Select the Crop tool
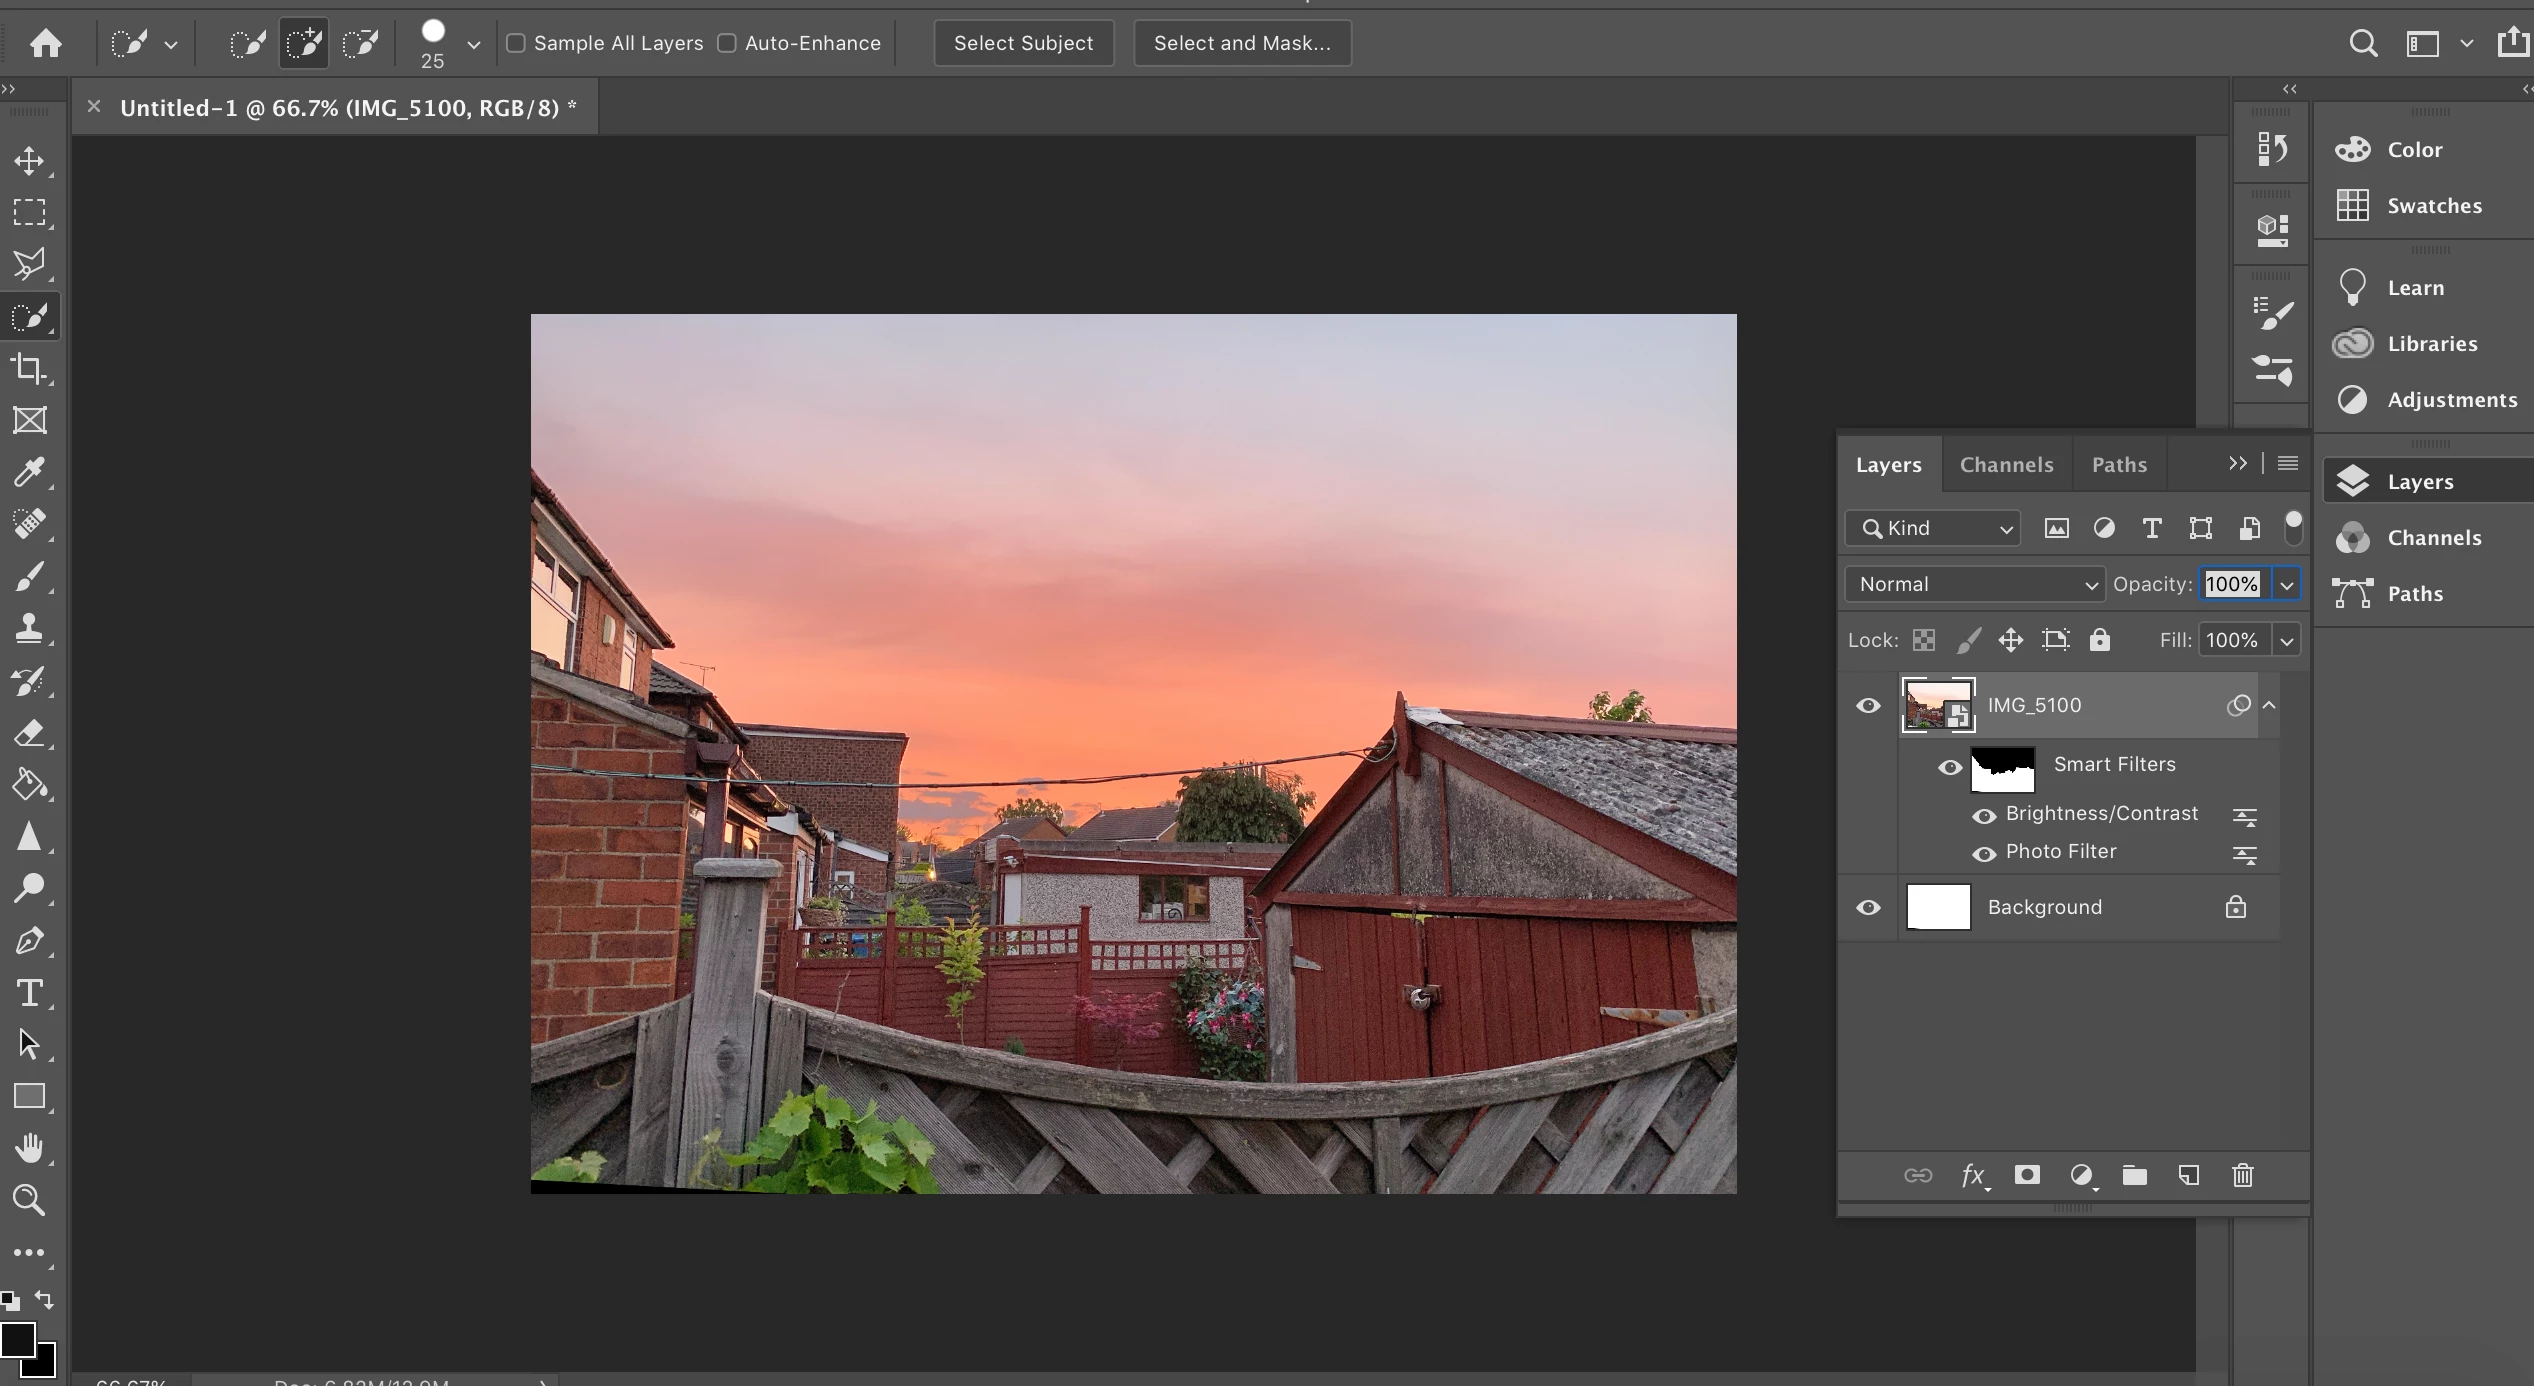Screen dimensions: 2534x1386 [x=29, y=369]
